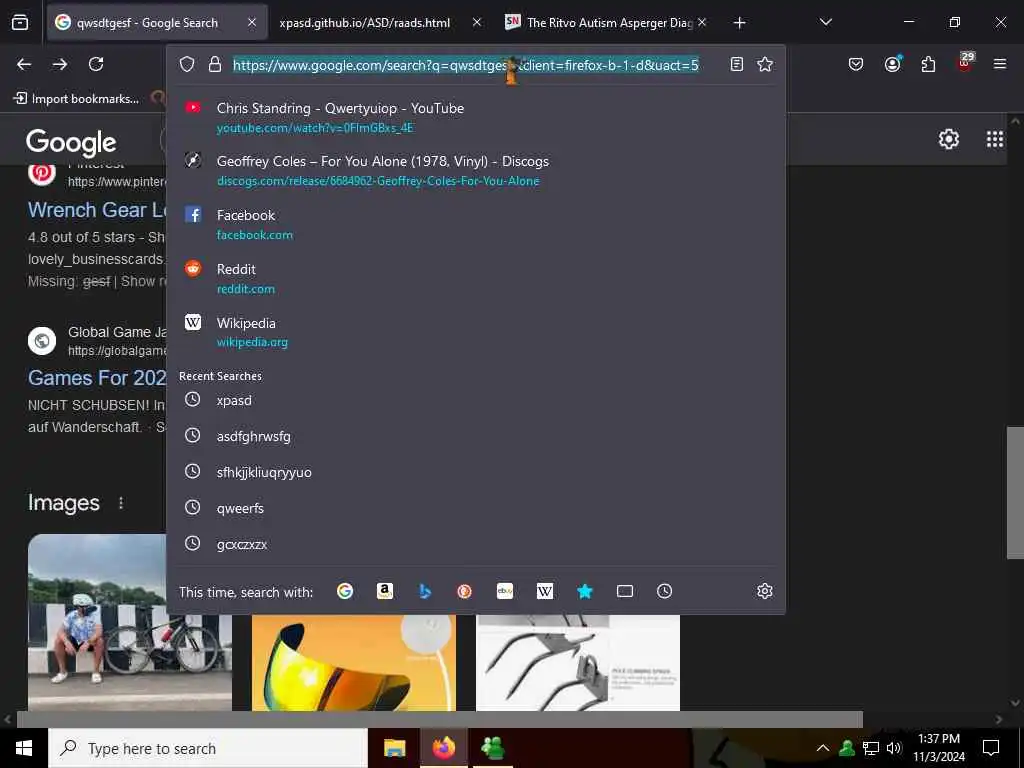Pick recent search gcxczxzx
Viewport: 1024px width, 768px height.
[x=475, y=544]
